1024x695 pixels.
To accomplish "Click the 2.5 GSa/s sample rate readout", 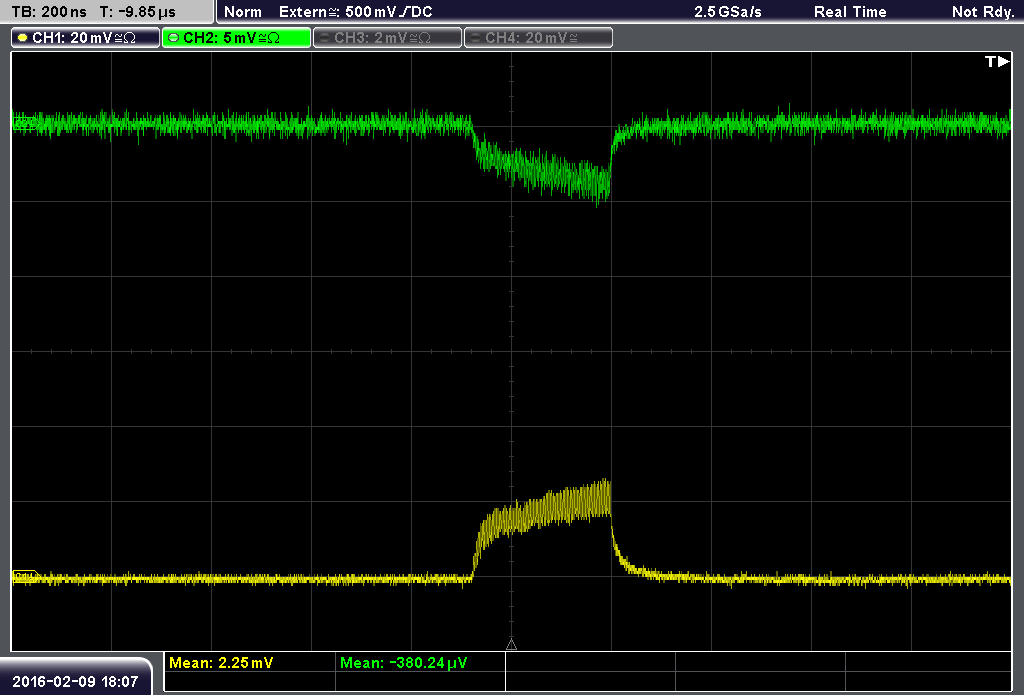I will tap(728, 12).
